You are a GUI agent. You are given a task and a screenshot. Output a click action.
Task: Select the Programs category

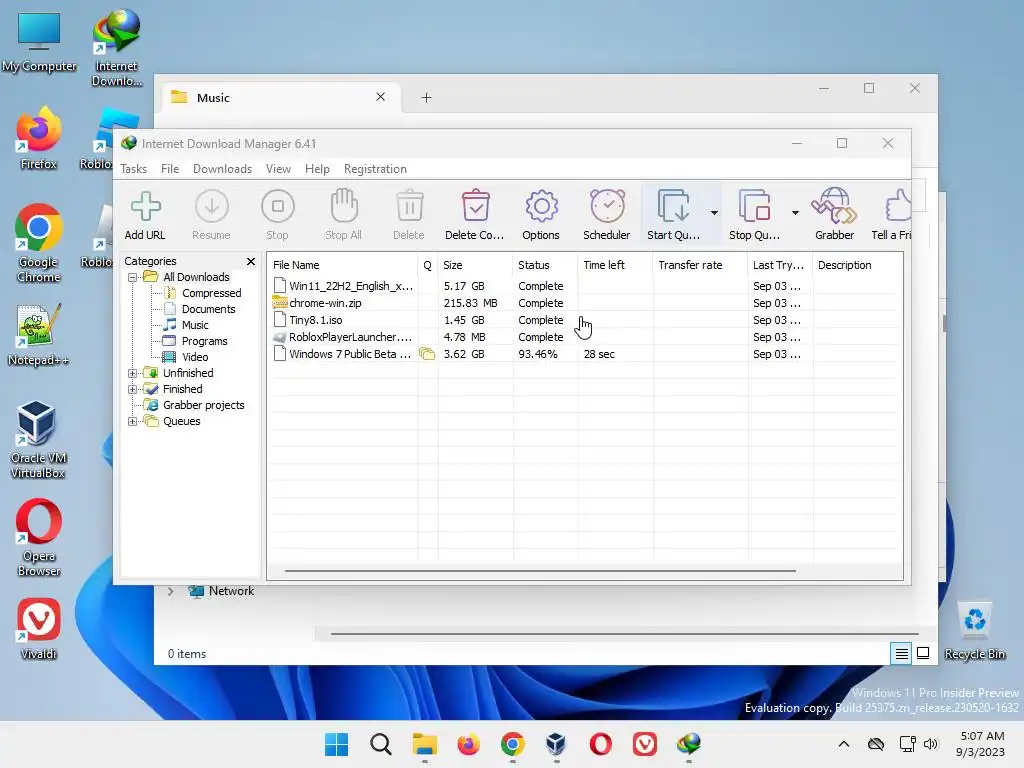[204, 341]
